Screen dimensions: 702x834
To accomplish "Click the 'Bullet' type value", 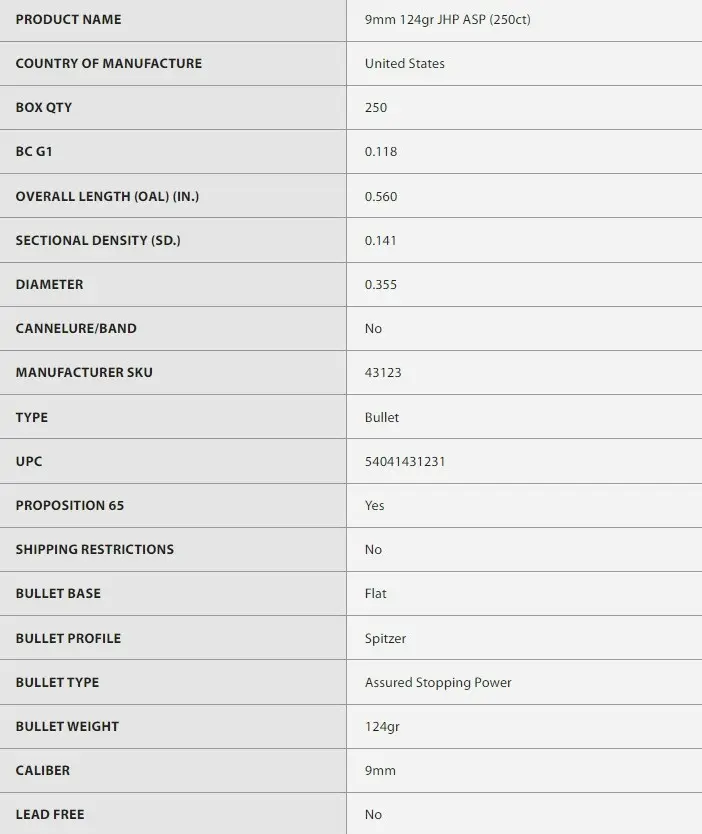I will pyautogui.click(x=382, y=417).
